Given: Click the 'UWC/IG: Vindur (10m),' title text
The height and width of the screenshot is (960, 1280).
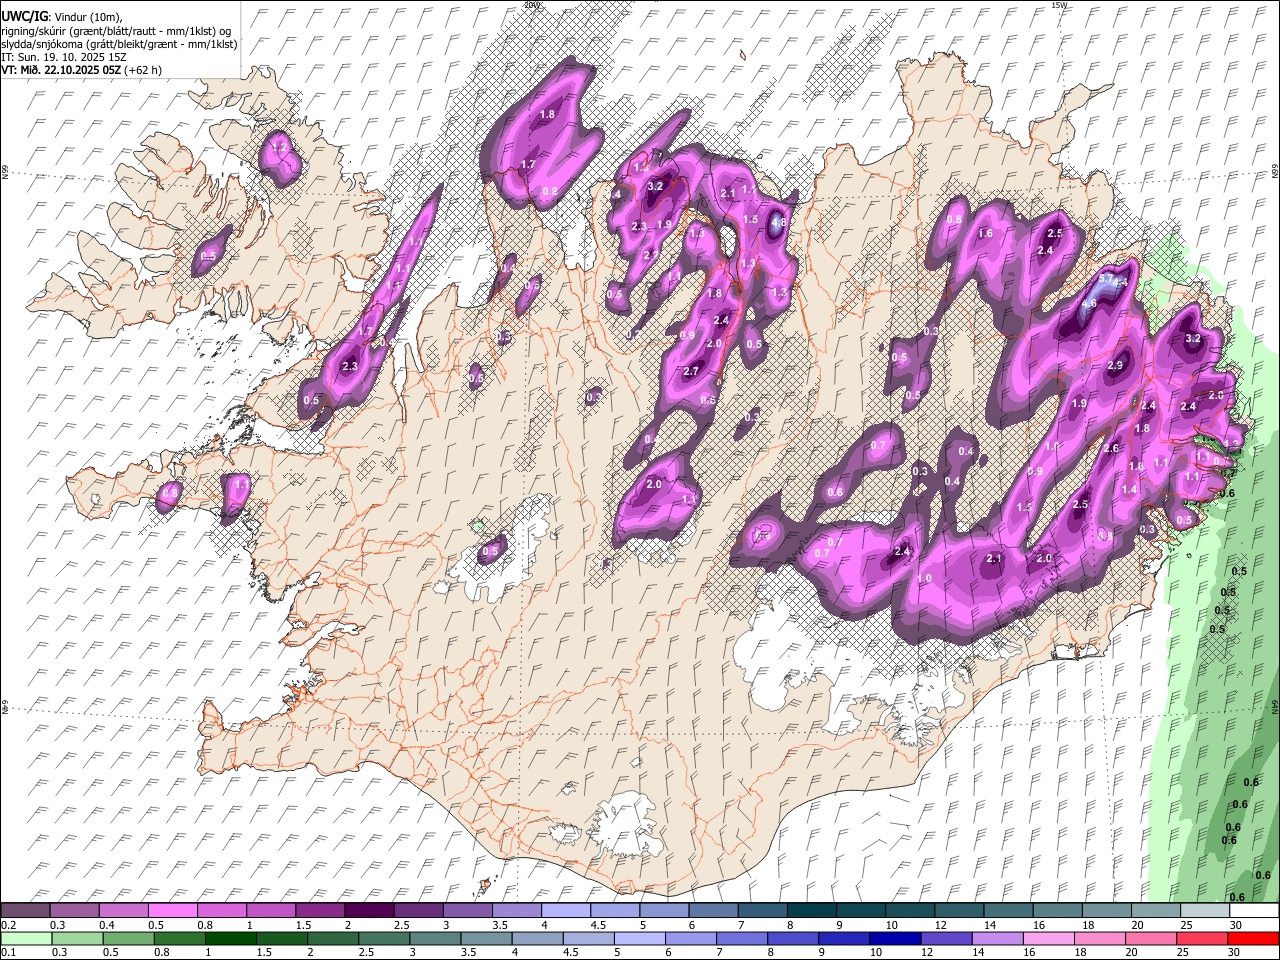Looking at the screenshot, I should coord(61,17).
